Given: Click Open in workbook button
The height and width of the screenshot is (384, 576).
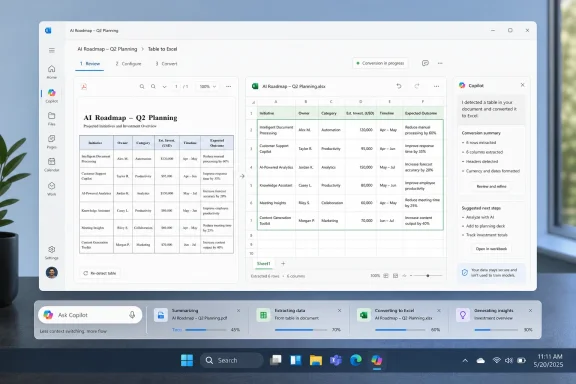Looking at the screenshot, I should (x=491, y=249).
